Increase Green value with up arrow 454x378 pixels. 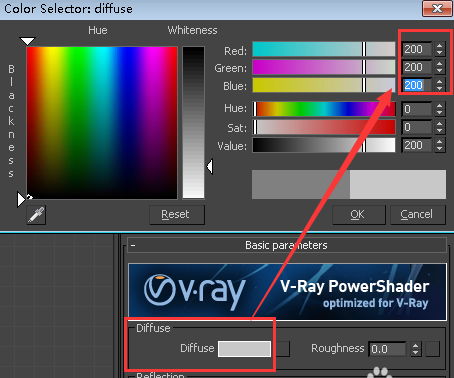click(x=440, y=64)
